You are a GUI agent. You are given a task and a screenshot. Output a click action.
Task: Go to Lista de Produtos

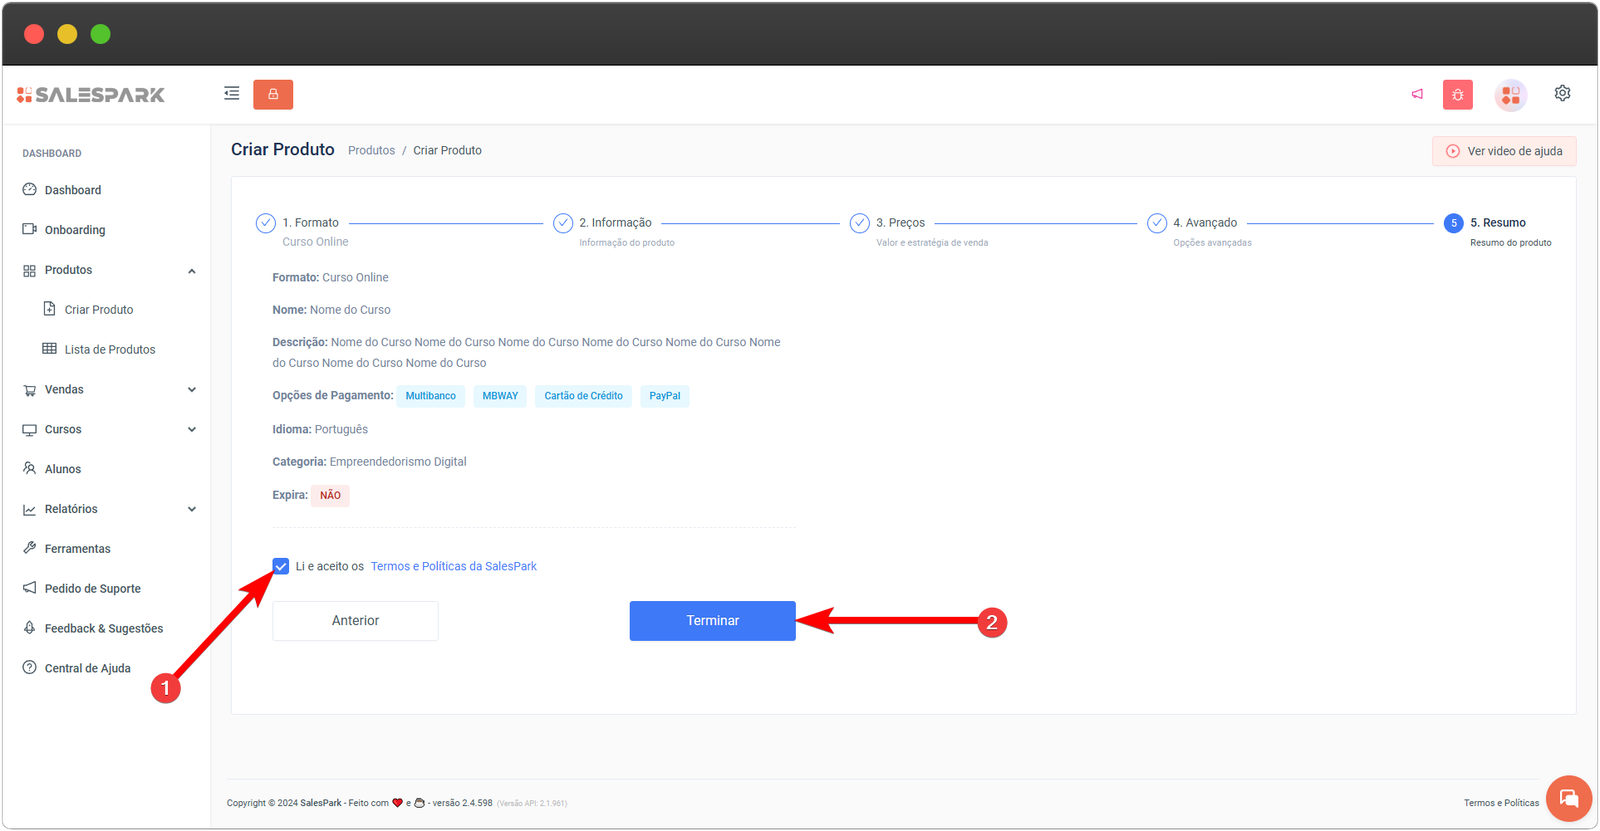[109, 350]
